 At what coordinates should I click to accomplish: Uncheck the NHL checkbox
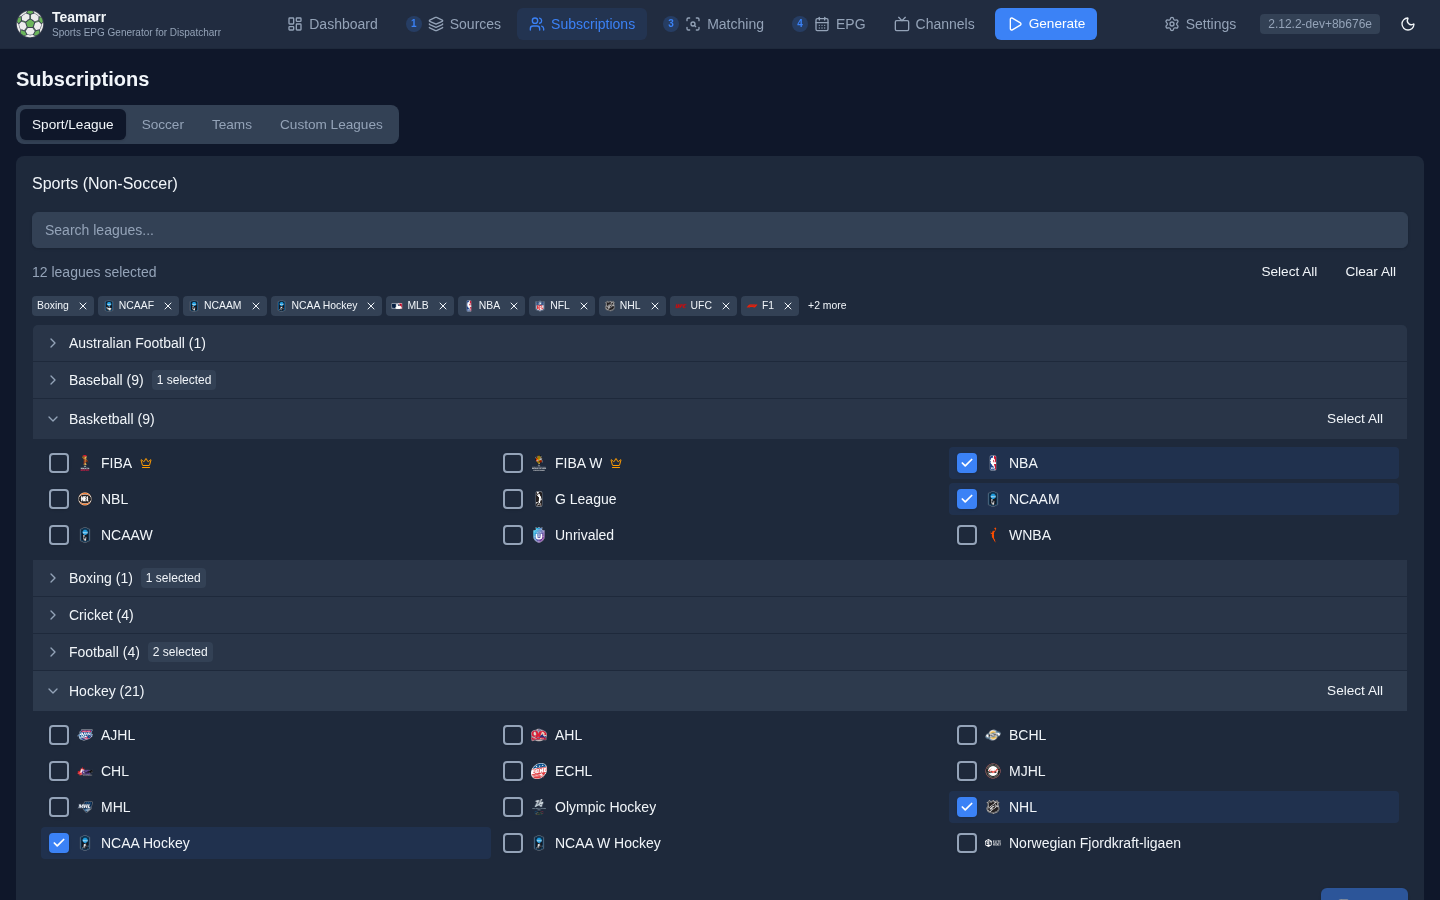point(967,807)
